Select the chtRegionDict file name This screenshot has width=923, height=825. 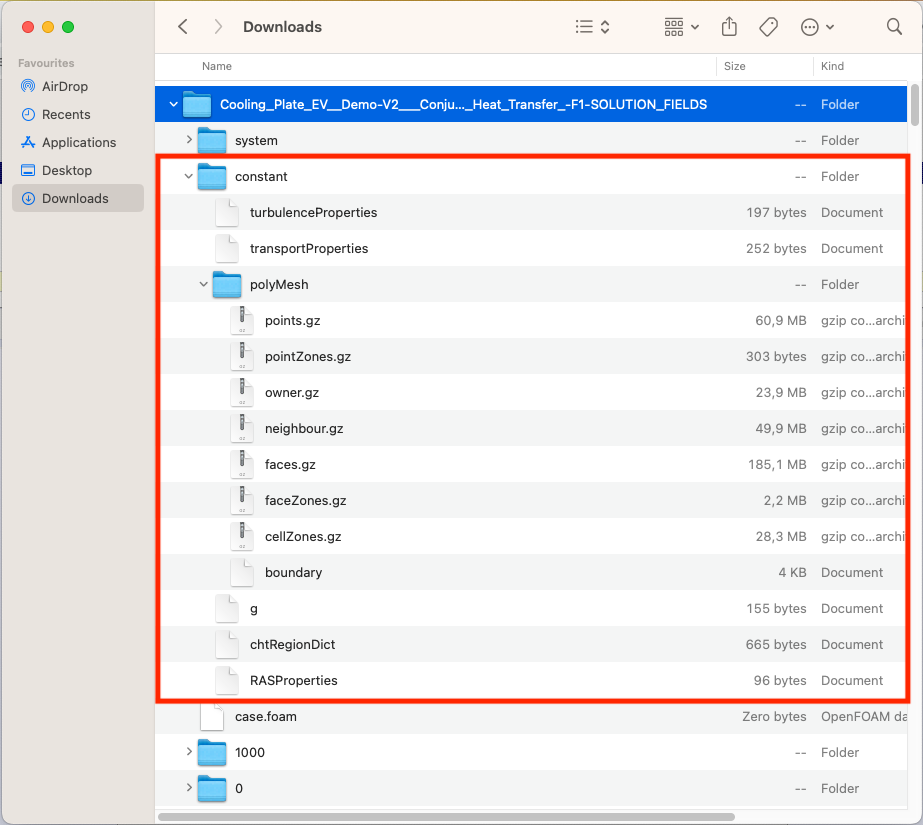tap(293, 644)
